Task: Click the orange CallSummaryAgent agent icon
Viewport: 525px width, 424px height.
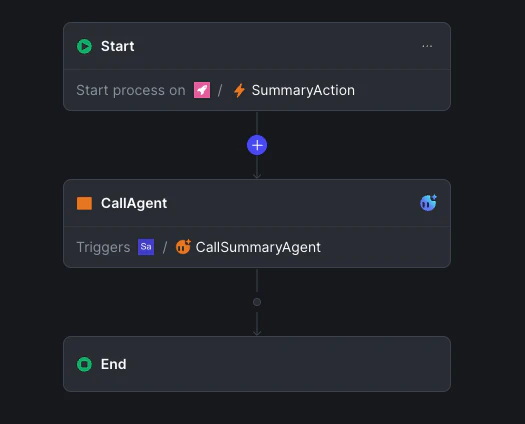Action: click(183, 247)
